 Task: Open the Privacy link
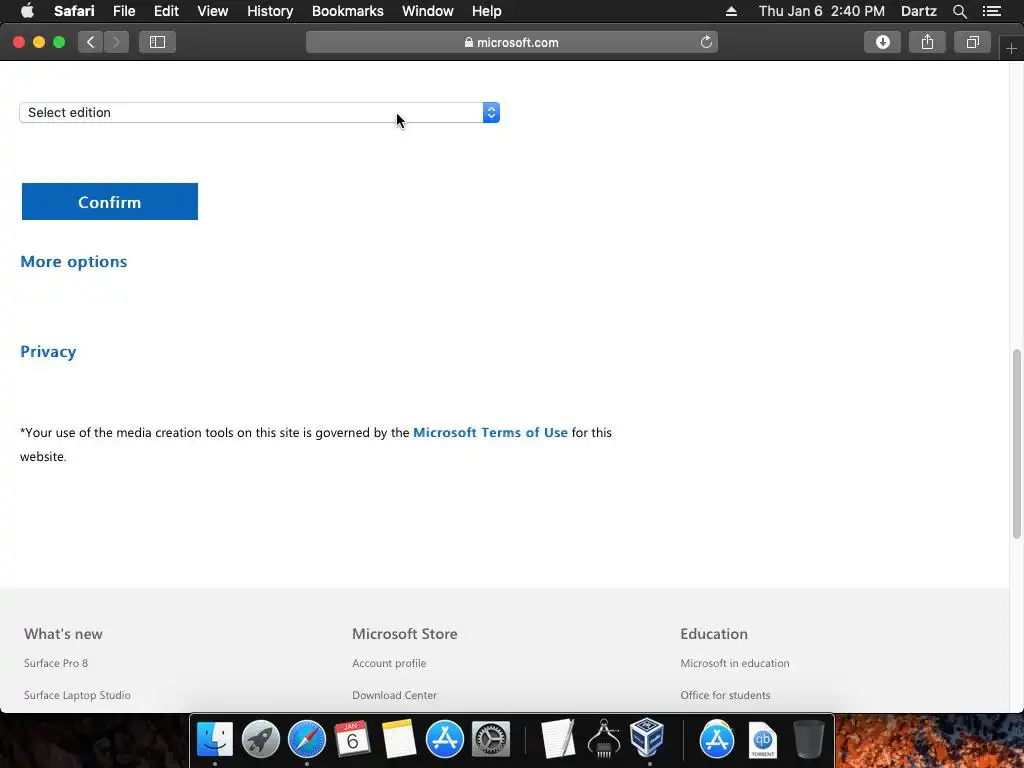pyautogui.click(x=48, y=351)
